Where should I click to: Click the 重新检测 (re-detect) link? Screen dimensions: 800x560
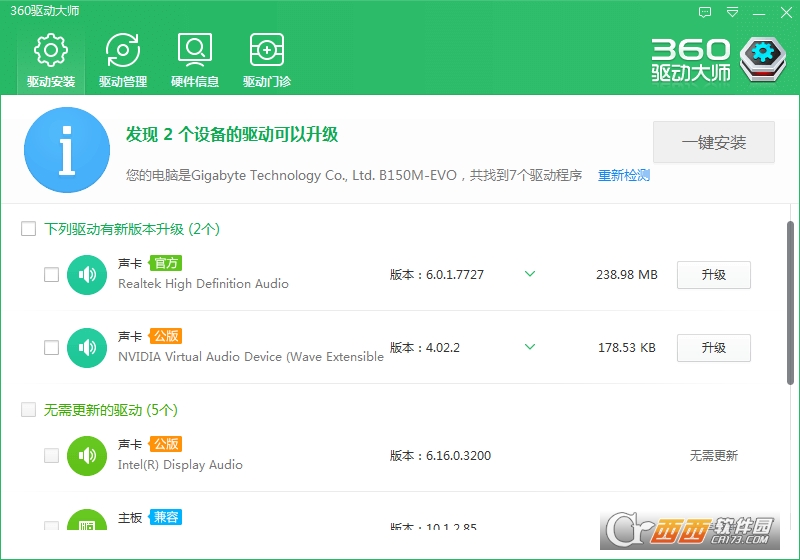point(624,175)
